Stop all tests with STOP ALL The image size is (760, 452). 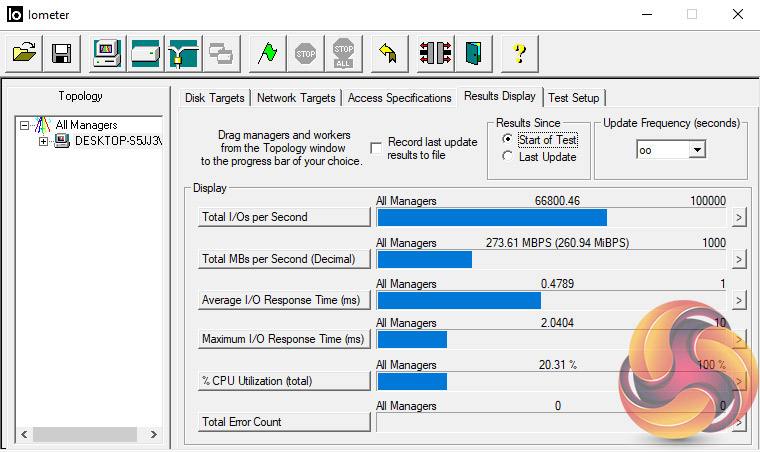tap(344, 53)
